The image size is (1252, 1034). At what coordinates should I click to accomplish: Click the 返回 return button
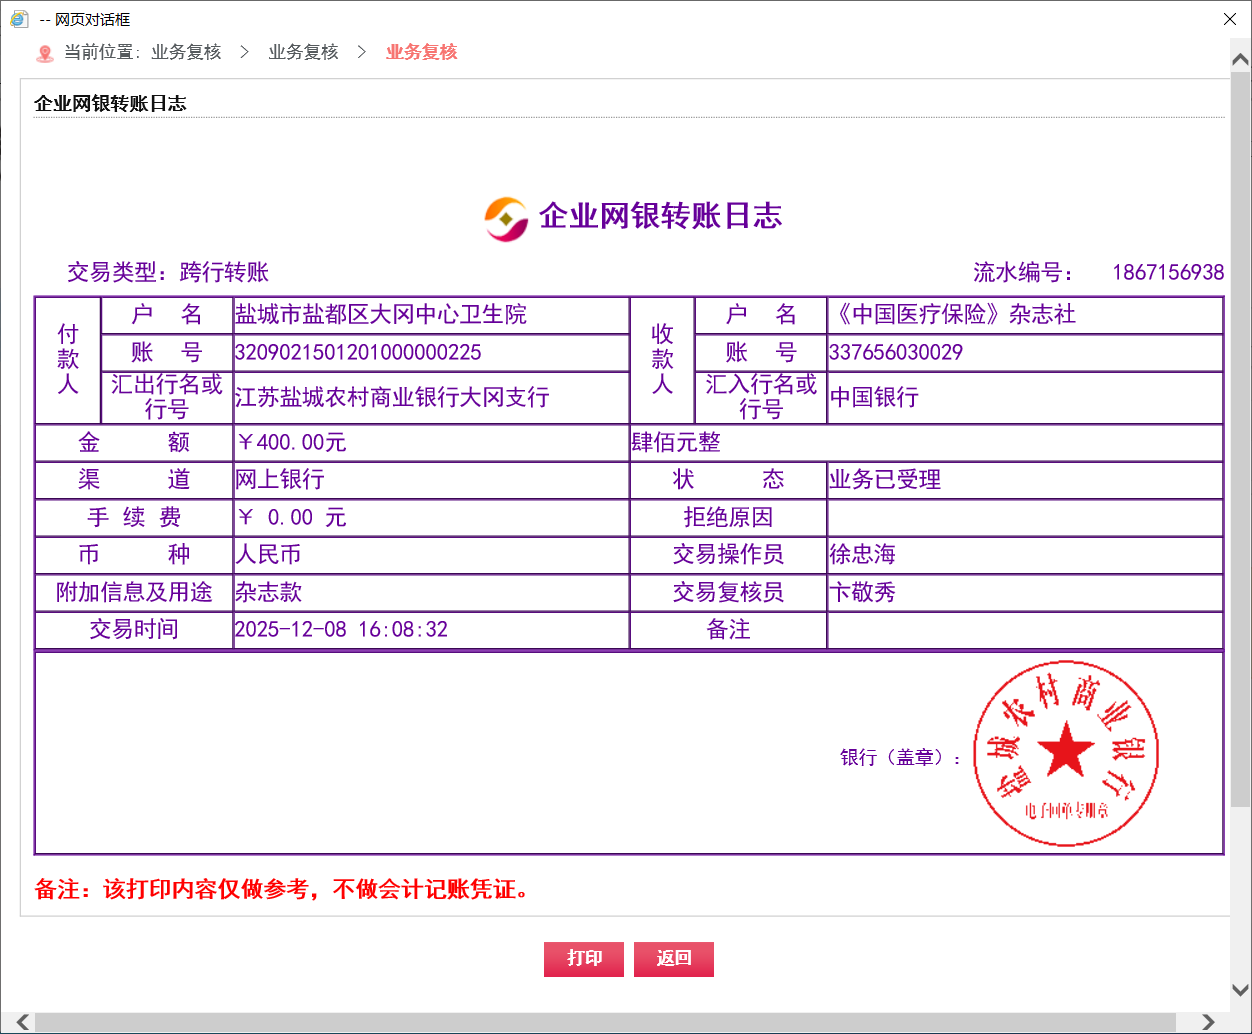[673, 959]
